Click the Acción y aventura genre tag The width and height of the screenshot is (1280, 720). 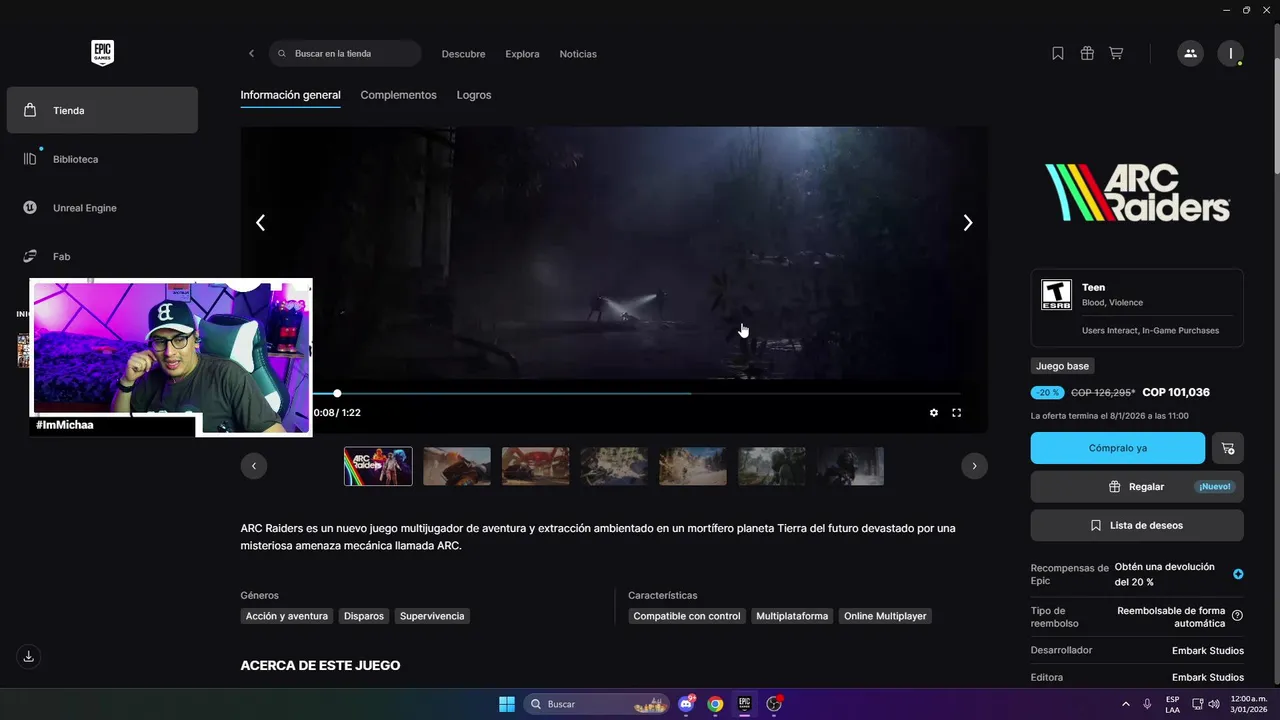point(287,616)
